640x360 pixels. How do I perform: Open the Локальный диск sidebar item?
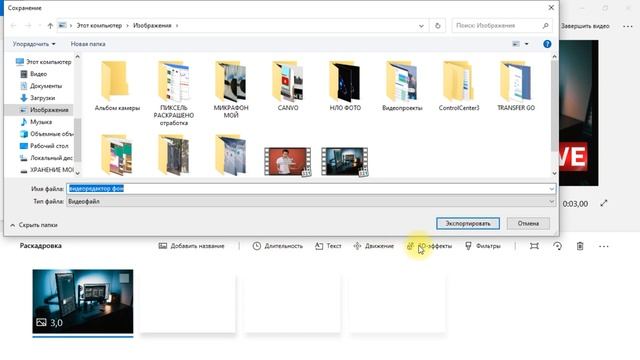click(x=51, y=158)
